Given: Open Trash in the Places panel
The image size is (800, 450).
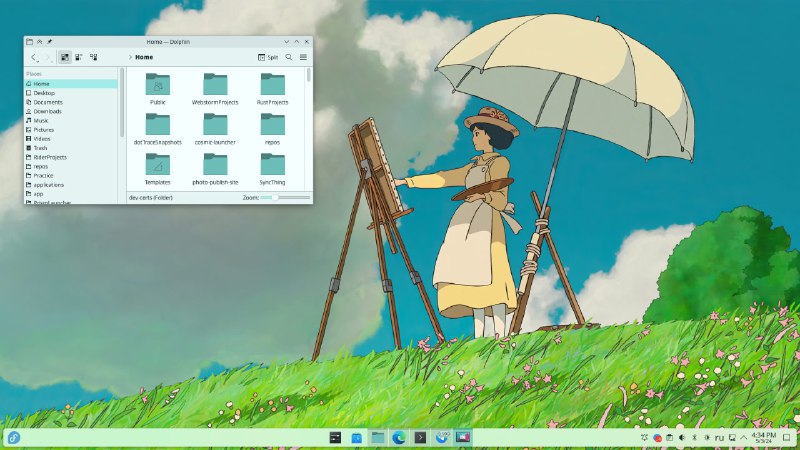Looking at the screenshot, I should click(x=71, y=148).
